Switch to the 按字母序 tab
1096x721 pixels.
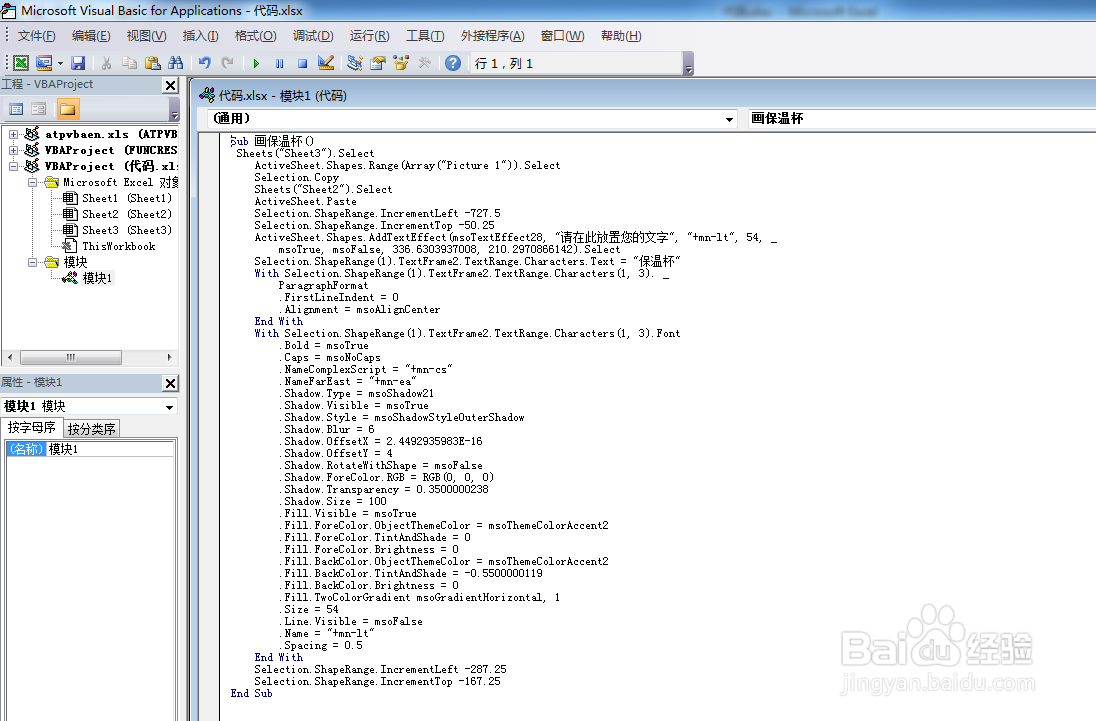31,428
